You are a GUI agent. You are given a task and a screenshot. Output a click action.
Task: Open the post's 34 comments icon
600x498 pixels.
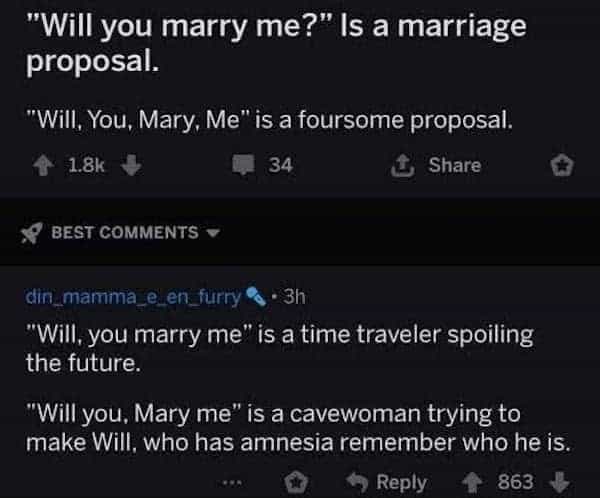tap(246, 165)
